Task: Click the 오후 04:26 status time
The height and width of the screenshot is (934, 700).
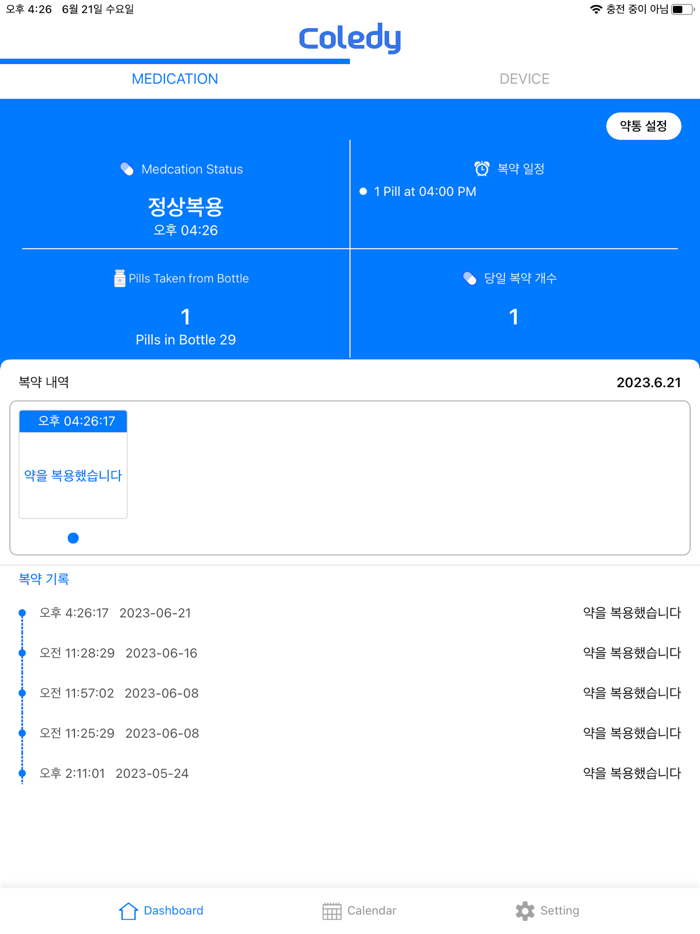Action: tap(185, 231)
